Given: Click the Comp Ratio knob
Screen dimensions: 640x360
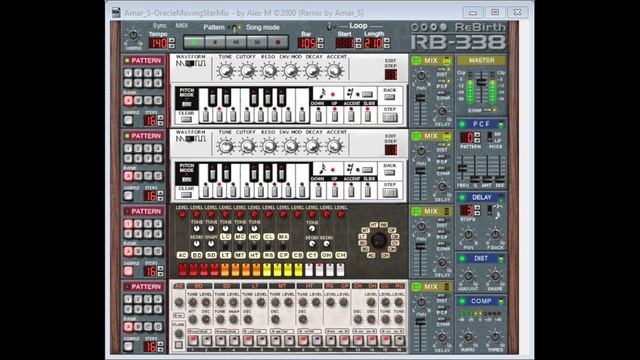Looking at the screenshot, I should coord(468,337).
